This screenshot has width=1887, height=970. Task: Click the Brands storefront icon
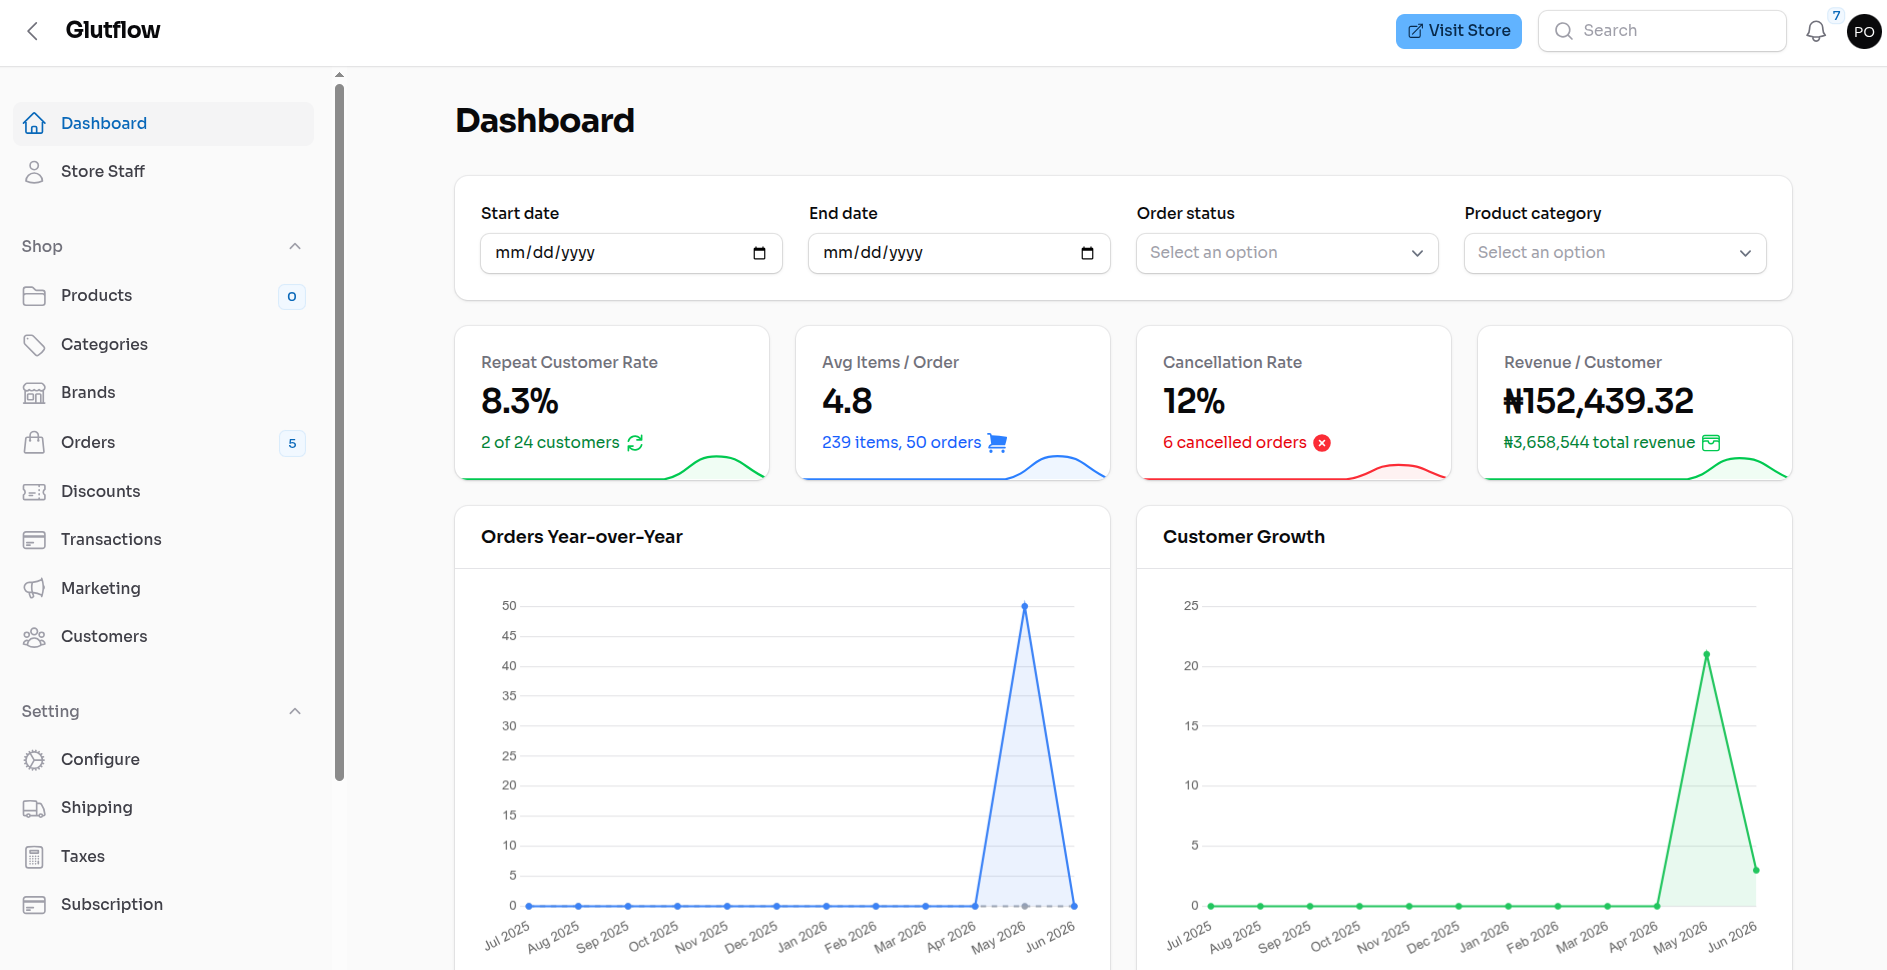click(34, 393)
